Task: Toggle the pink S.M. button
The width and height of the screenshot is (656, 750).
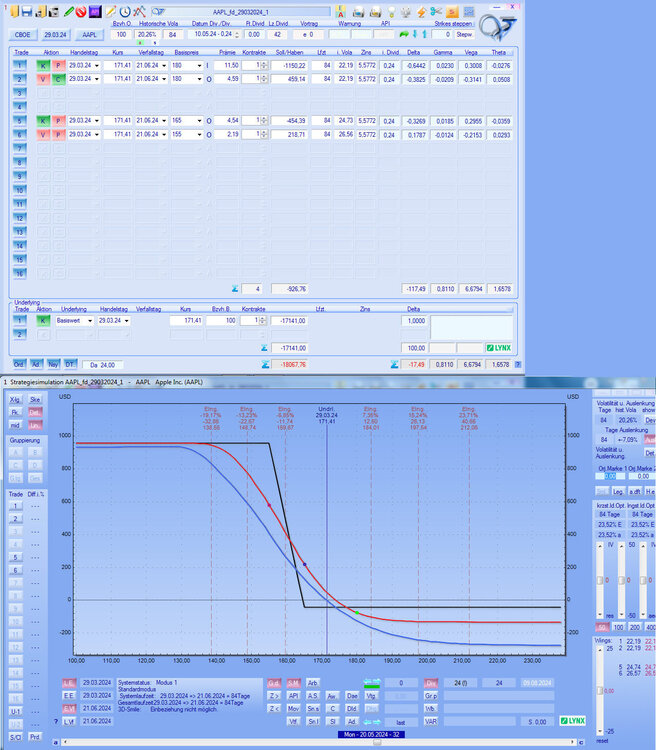Action: coord(293,683)
